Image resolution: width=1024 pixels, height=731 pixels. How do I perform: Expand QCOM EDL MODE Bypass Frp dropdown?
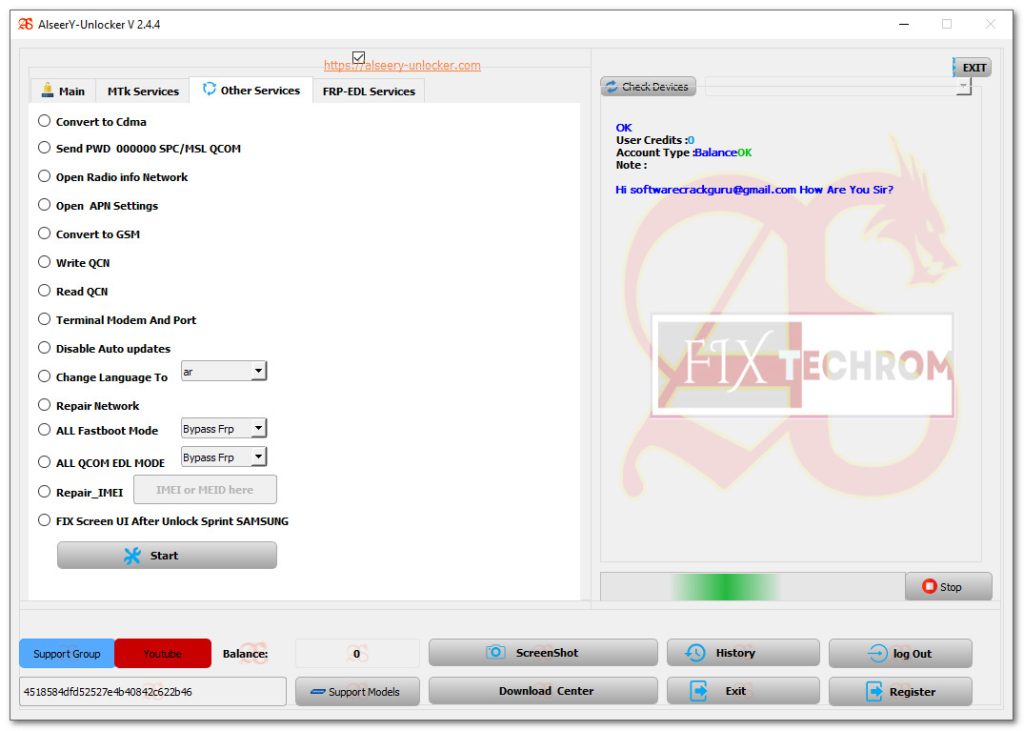point(224,457)
